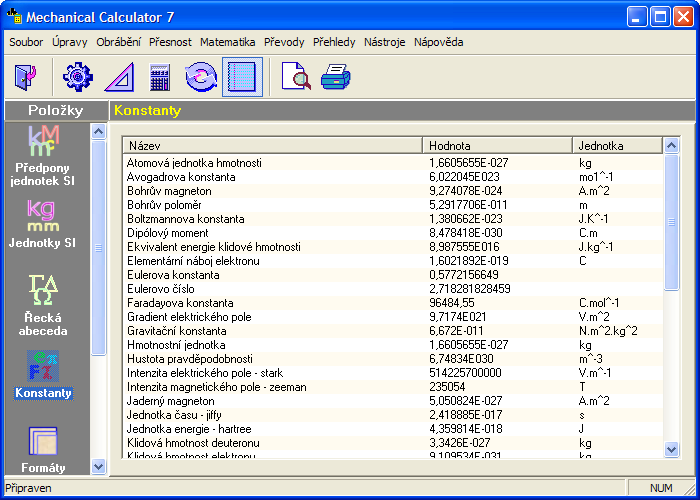Open the Obrábění menu
700x500 pixels.
coord(118,42)
